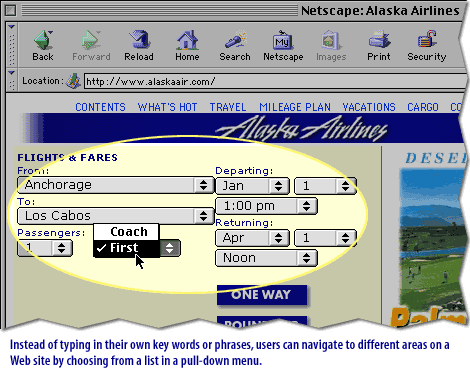
Task: Collapse the navigation toolbar with its triangle
Action: pos(12,27)
